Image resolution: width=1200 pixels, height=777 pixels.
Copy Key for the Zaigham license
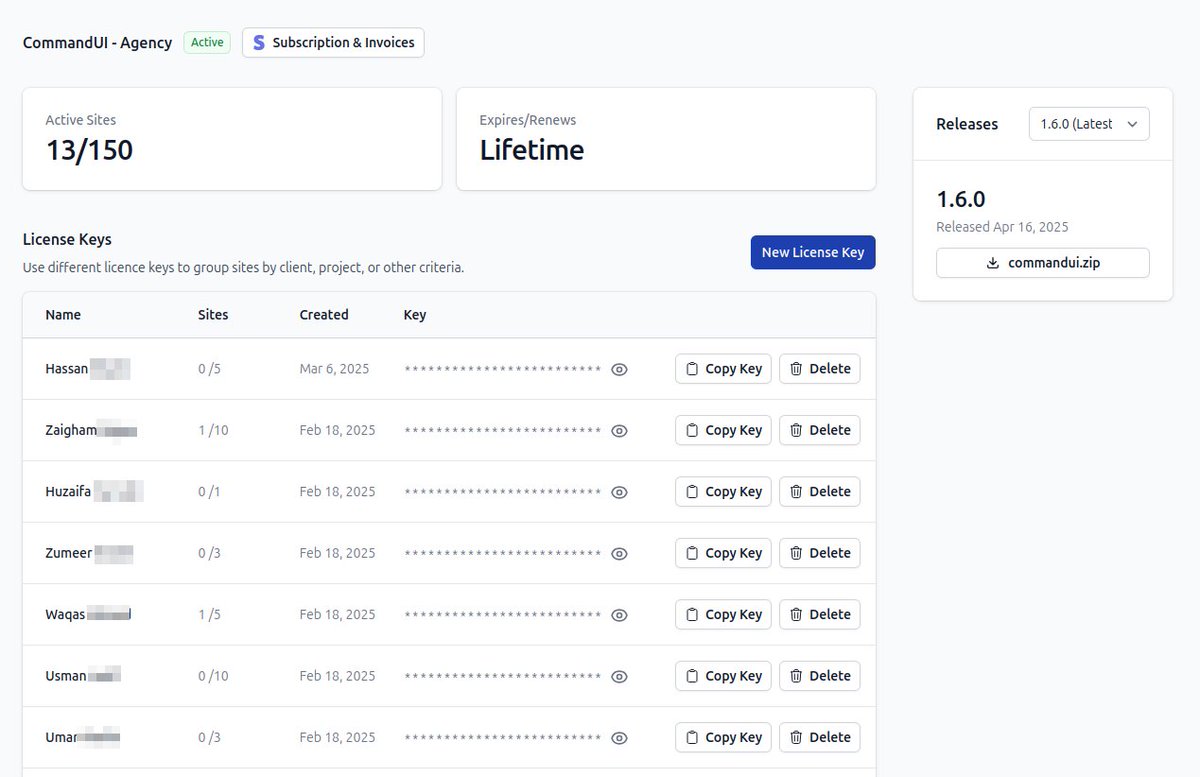(x=723, y=430)
